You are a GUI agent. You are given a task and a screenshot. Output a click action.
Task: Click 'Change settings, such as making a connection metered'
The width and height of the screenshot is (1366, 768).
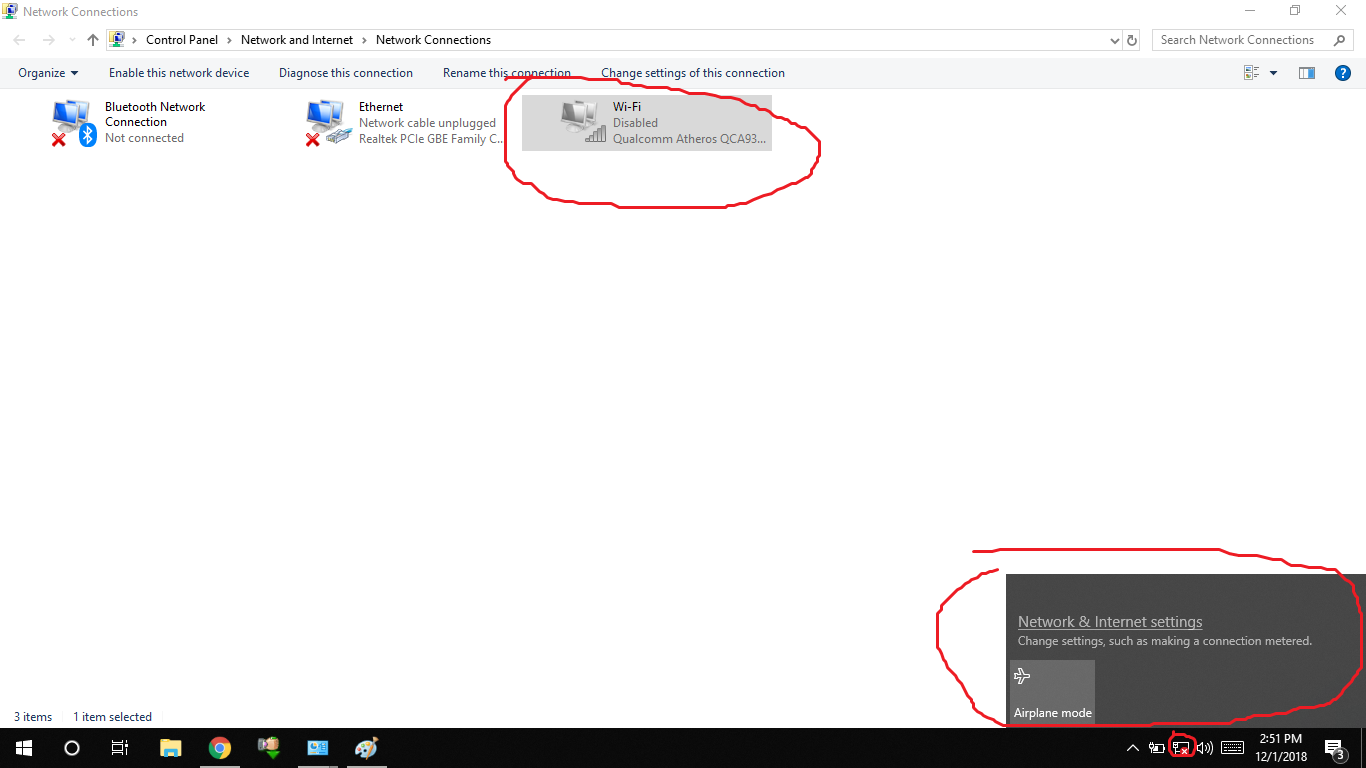[x=1164, y=641]
